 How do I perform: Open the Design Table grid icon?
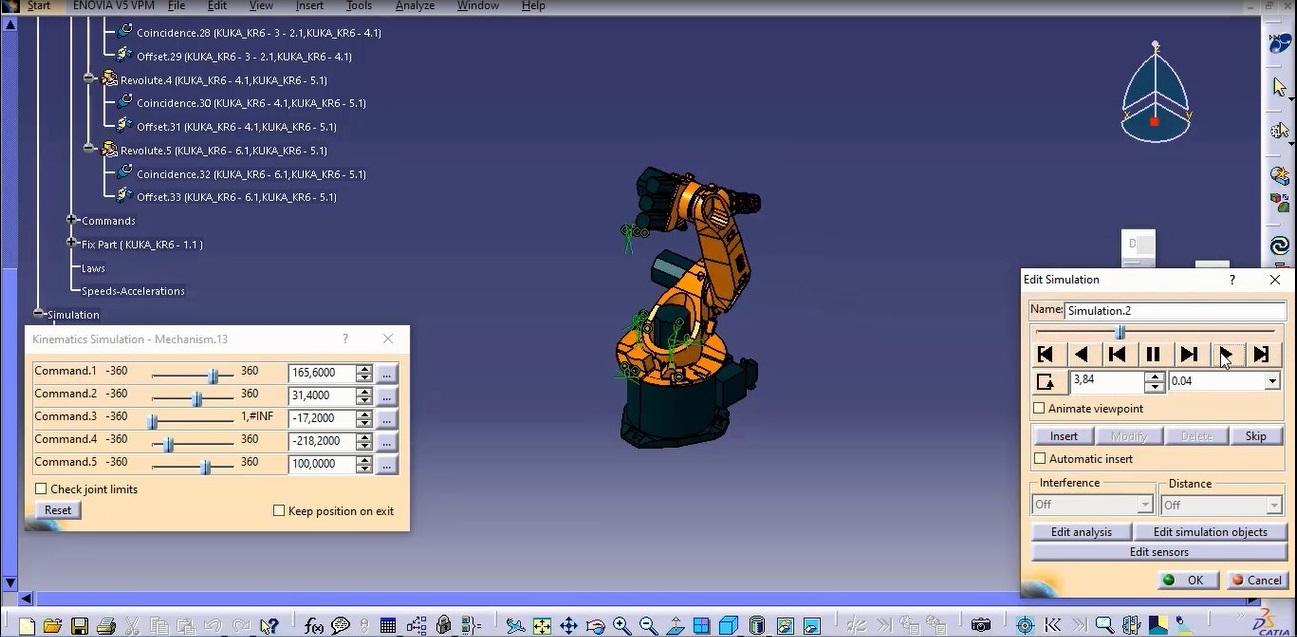pos(388,626)
